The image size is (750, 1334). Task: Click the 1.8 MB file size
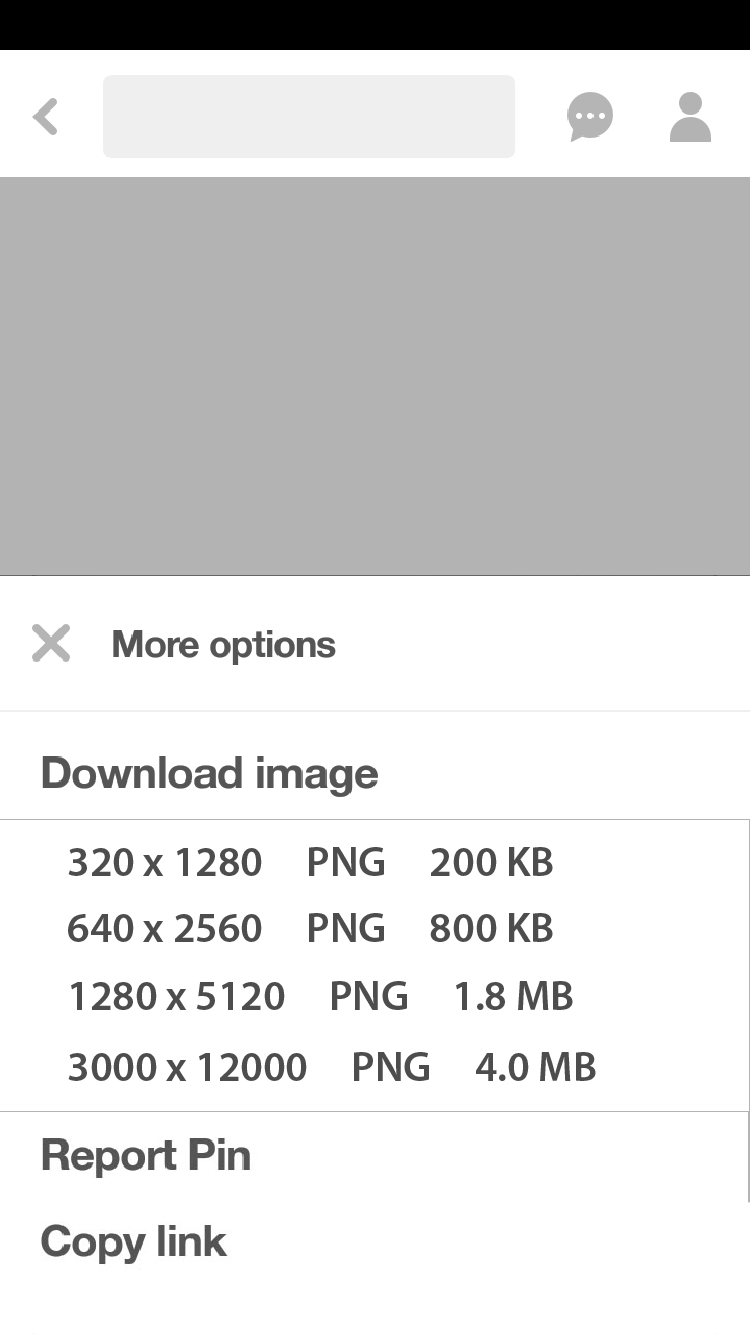point(513,997)
